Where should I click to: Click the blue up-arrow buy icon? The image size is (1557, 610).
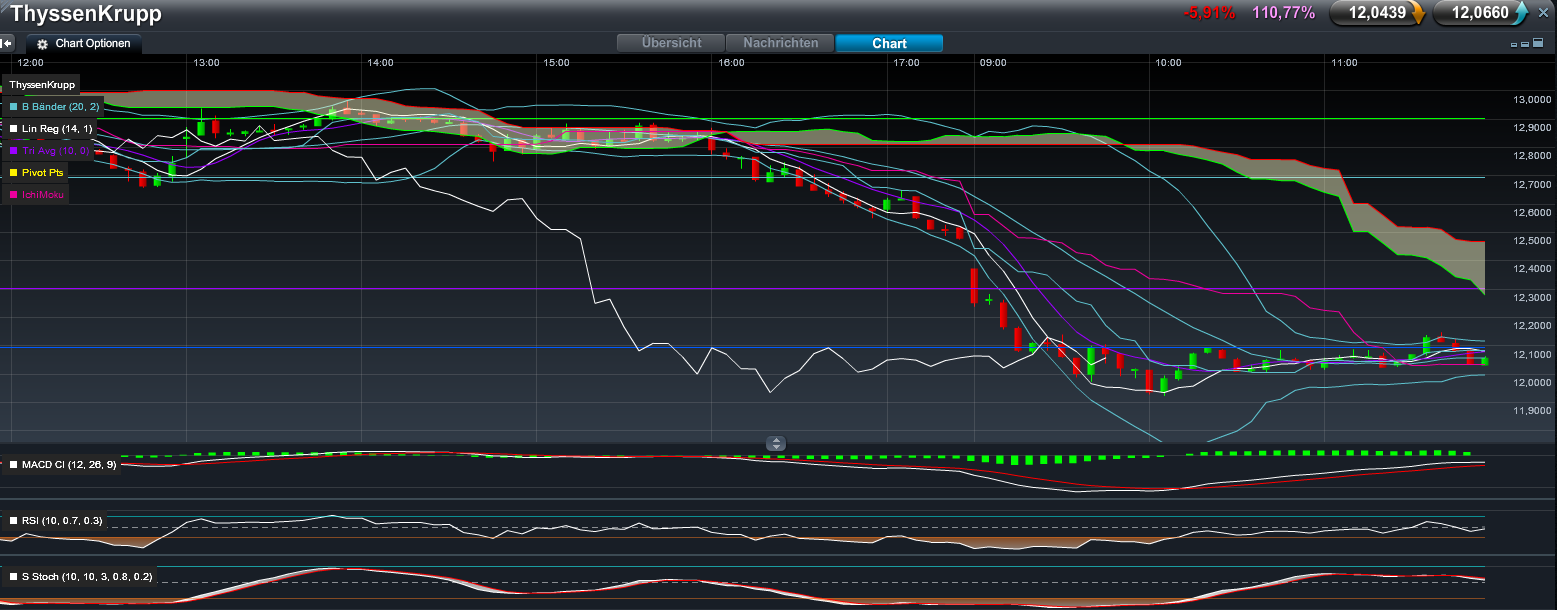[x=1521, y=13]
